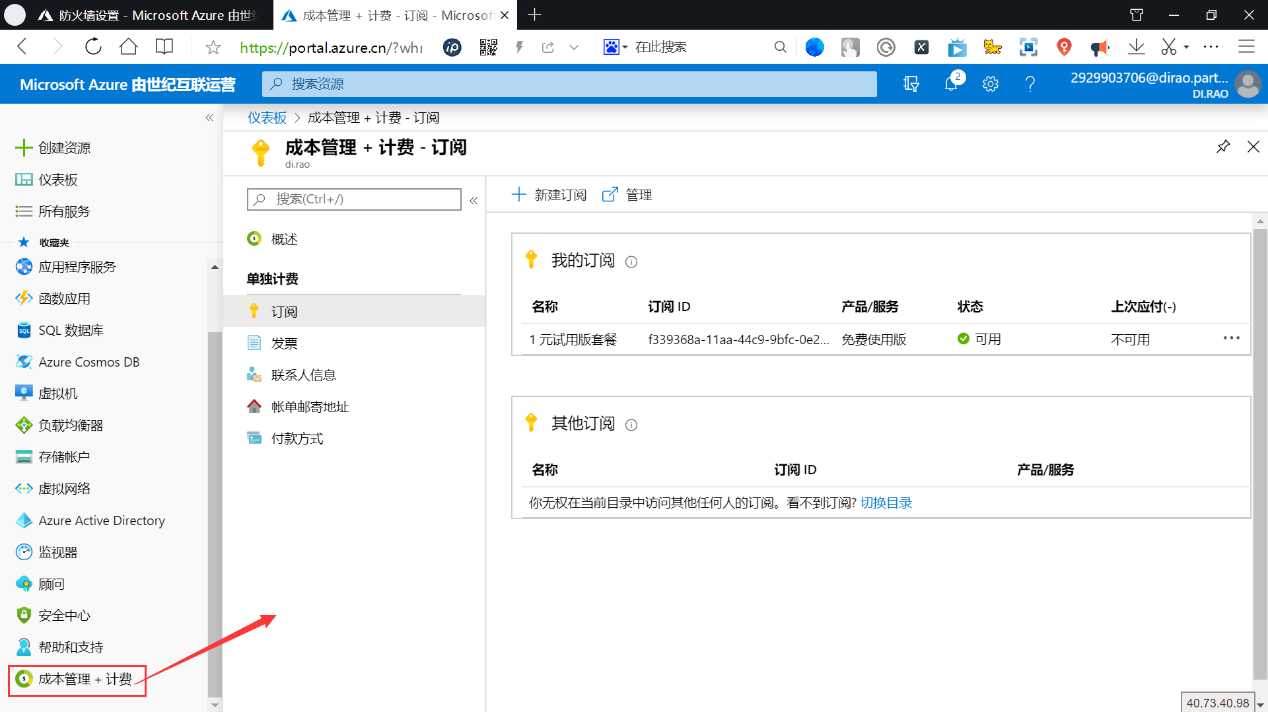Open the QR code browser icon
This screenshot has width=1268, height=712.
[488, 47]
